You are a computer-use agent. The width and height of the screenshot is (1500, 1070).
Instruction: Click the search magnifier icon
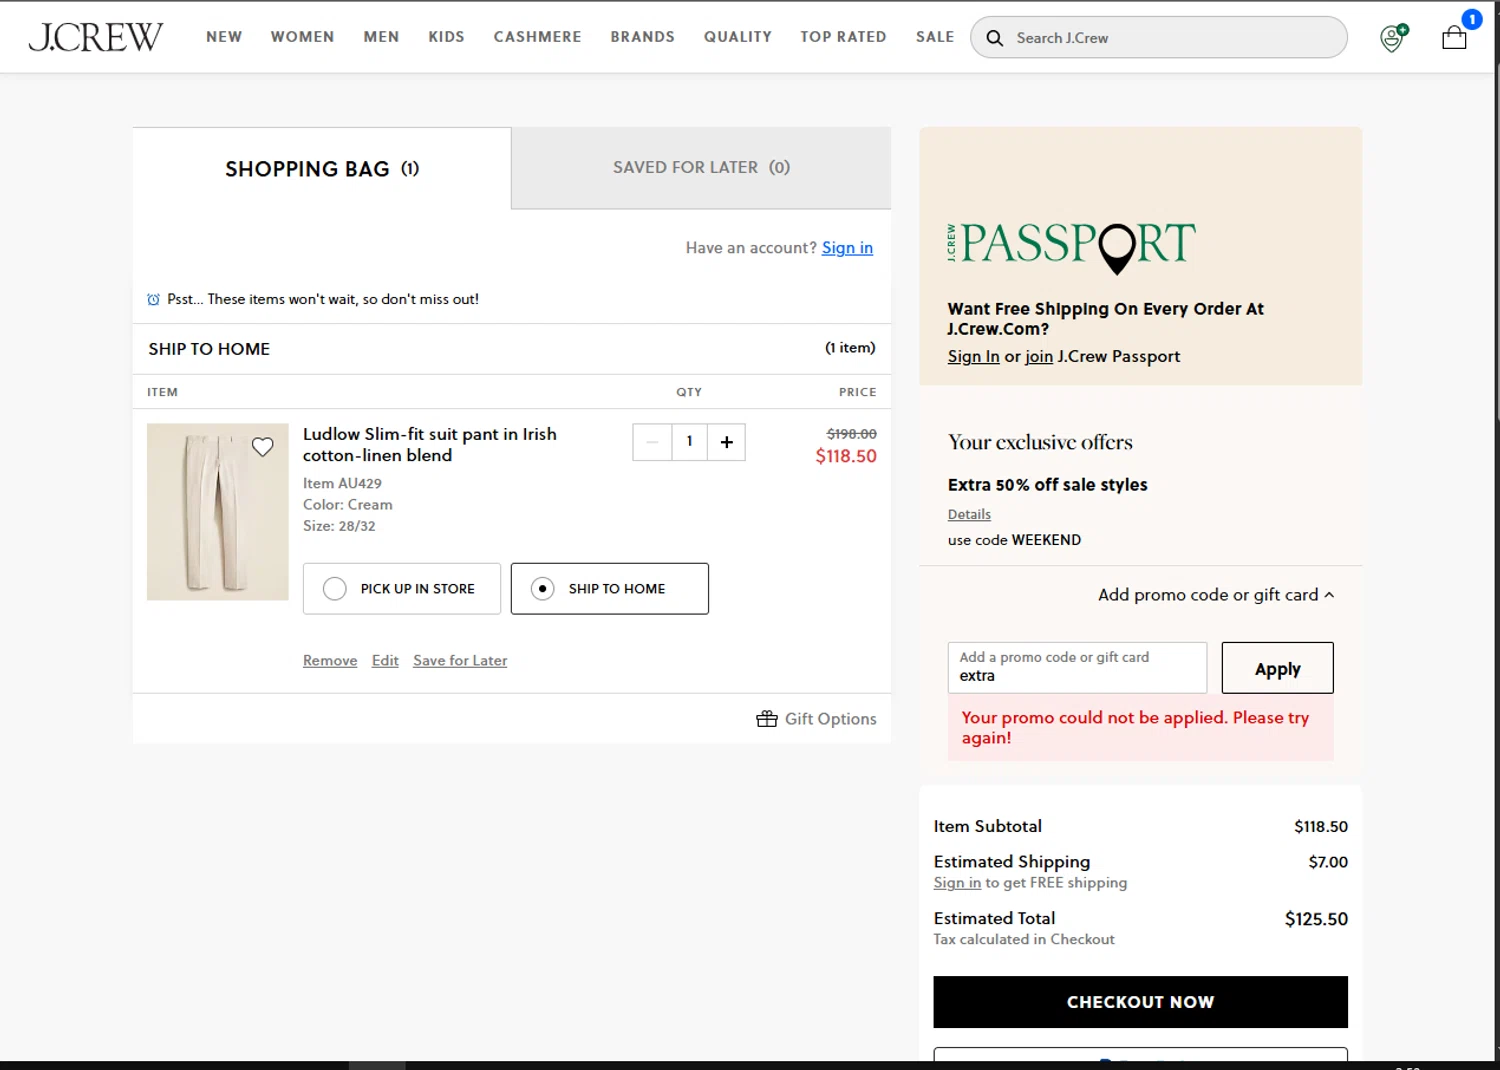994,38
